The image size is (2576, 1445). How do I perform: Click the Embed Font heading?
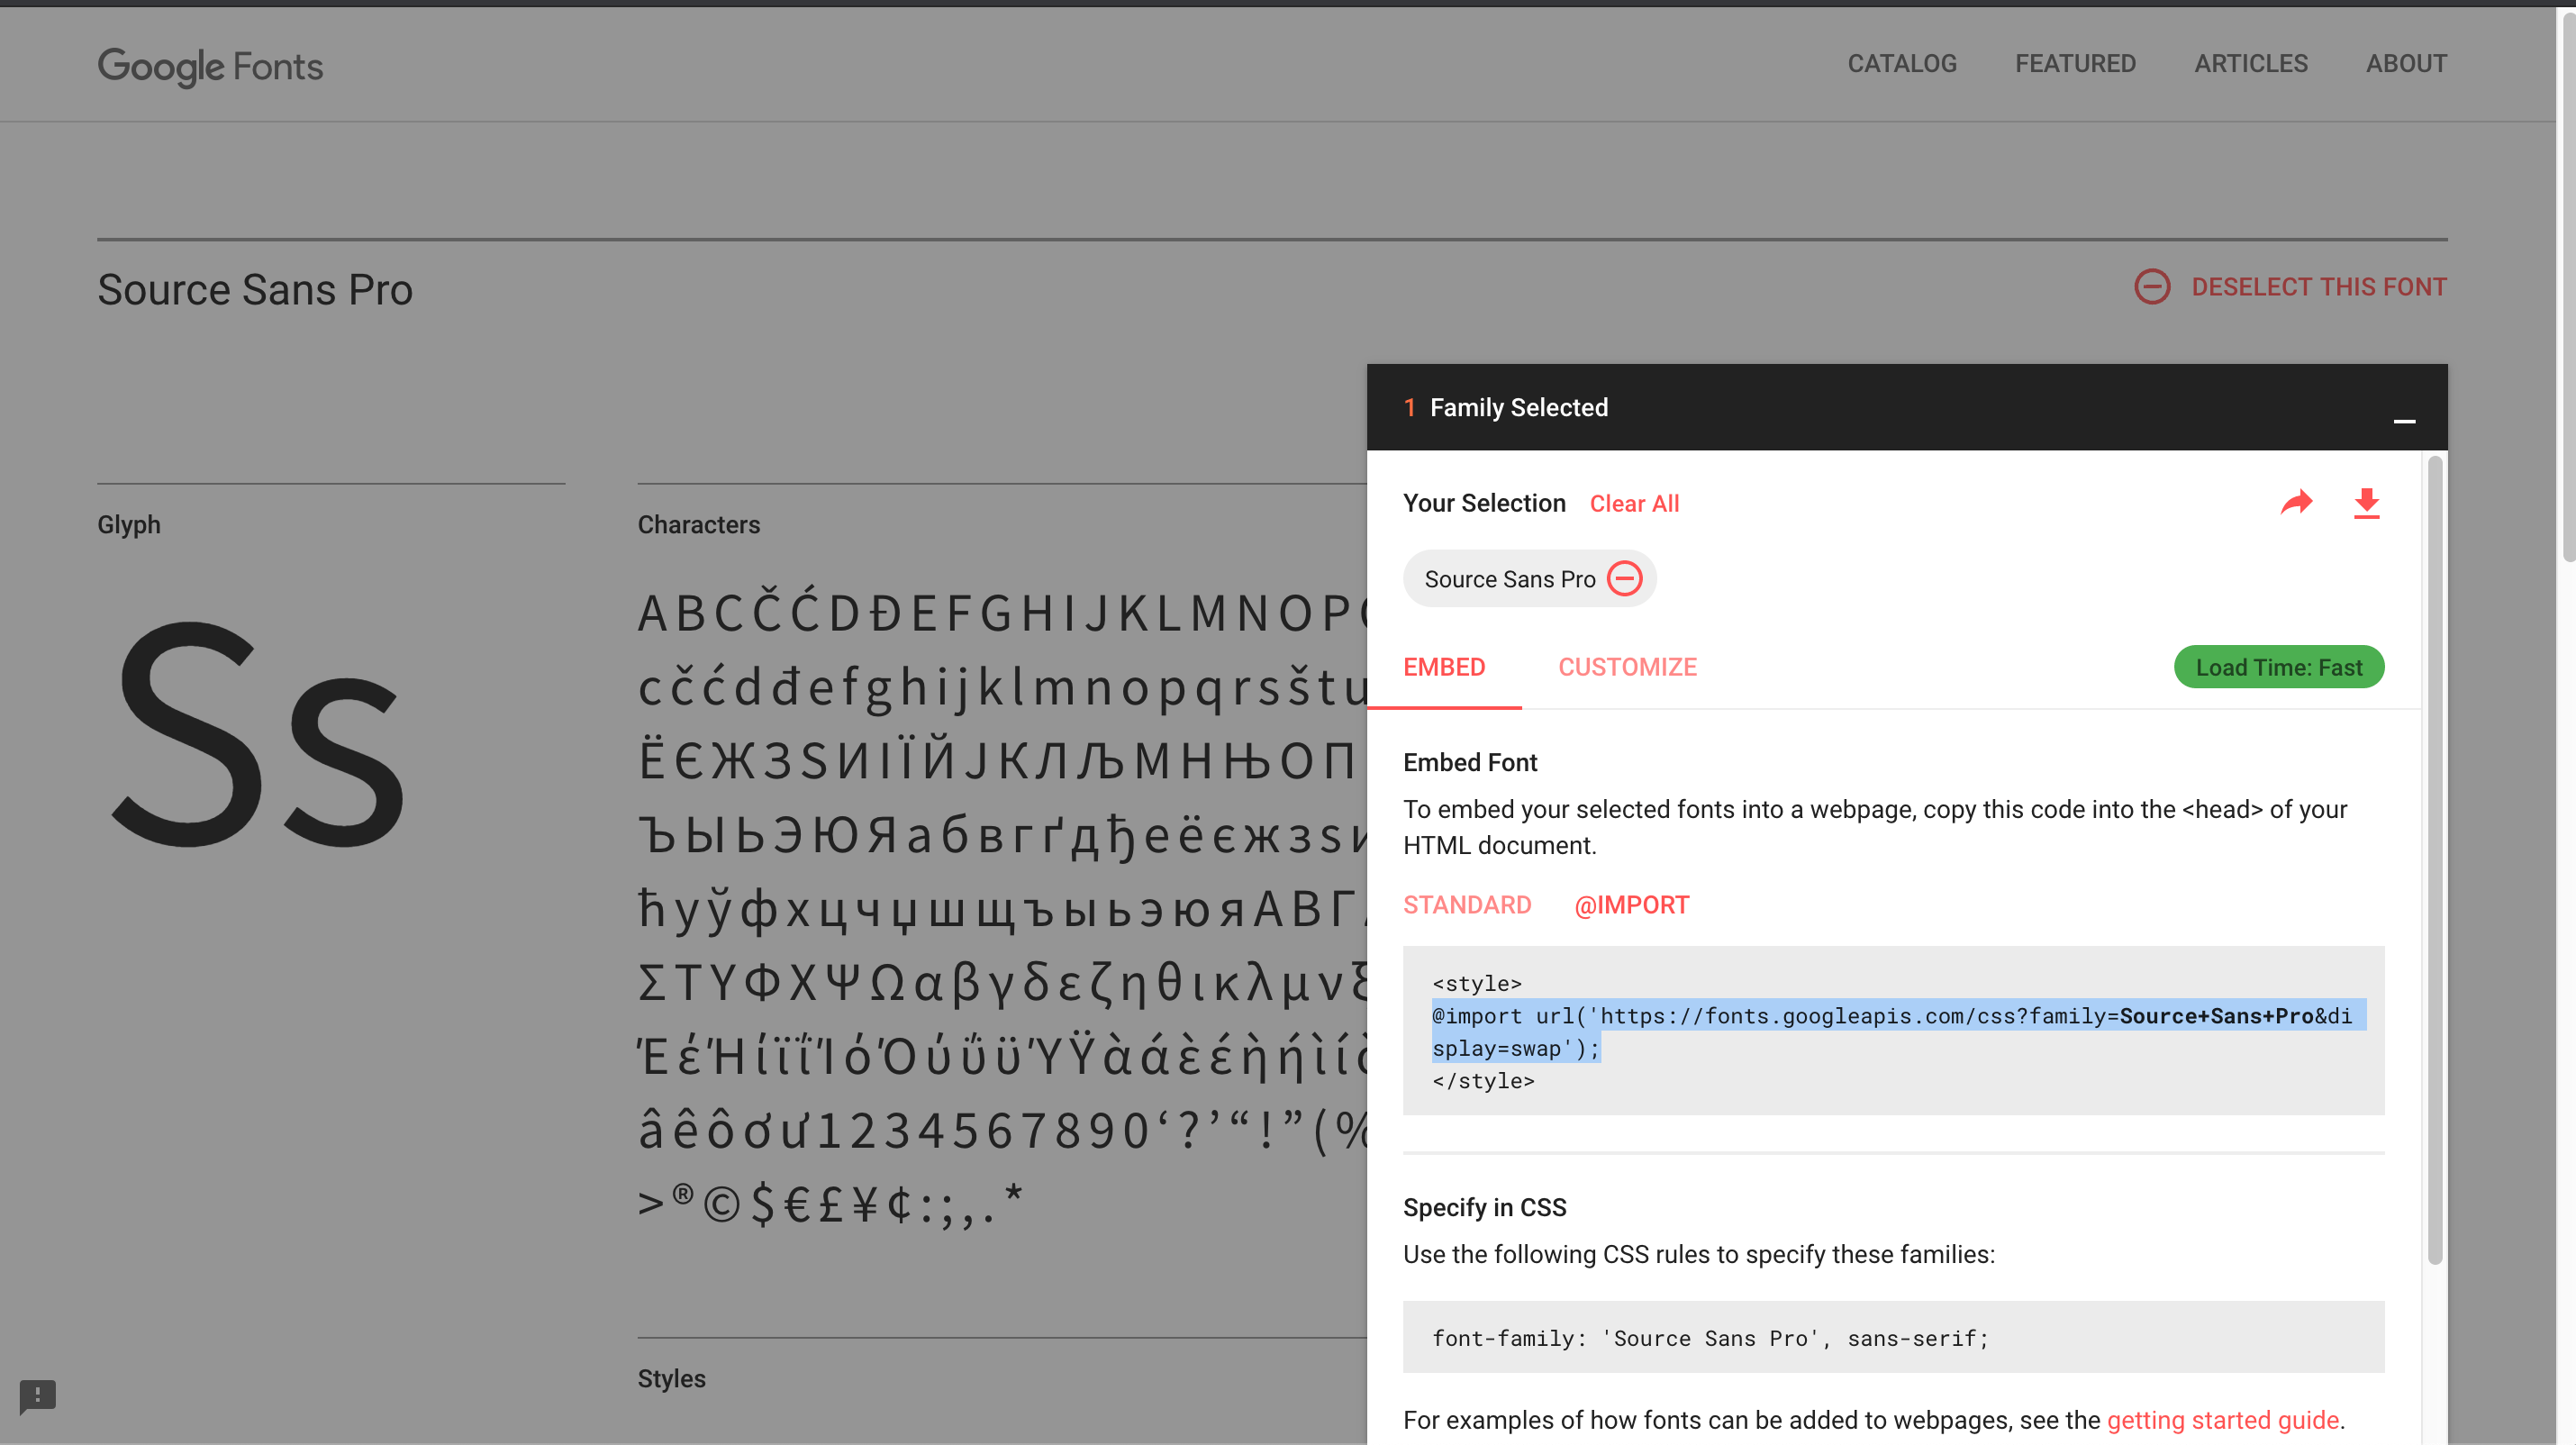click(x=1469, y=762)
